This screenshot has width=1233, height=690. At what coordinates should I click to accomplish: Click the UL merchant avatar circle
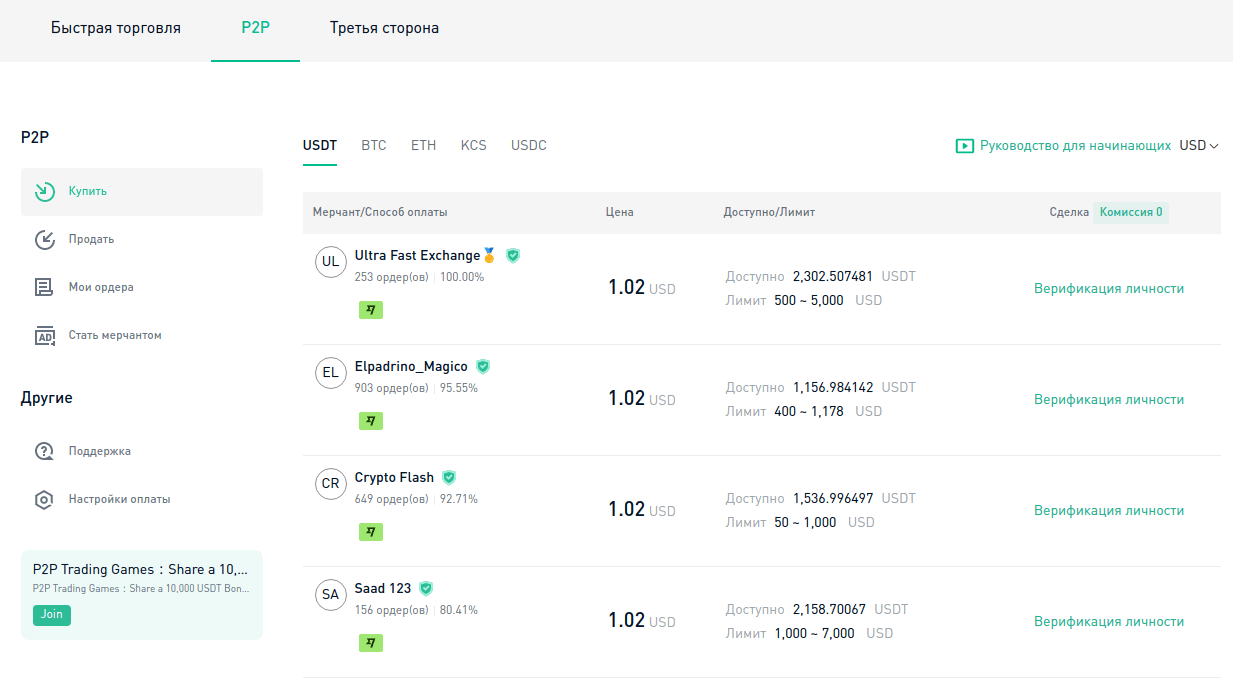tap(330, 263)
